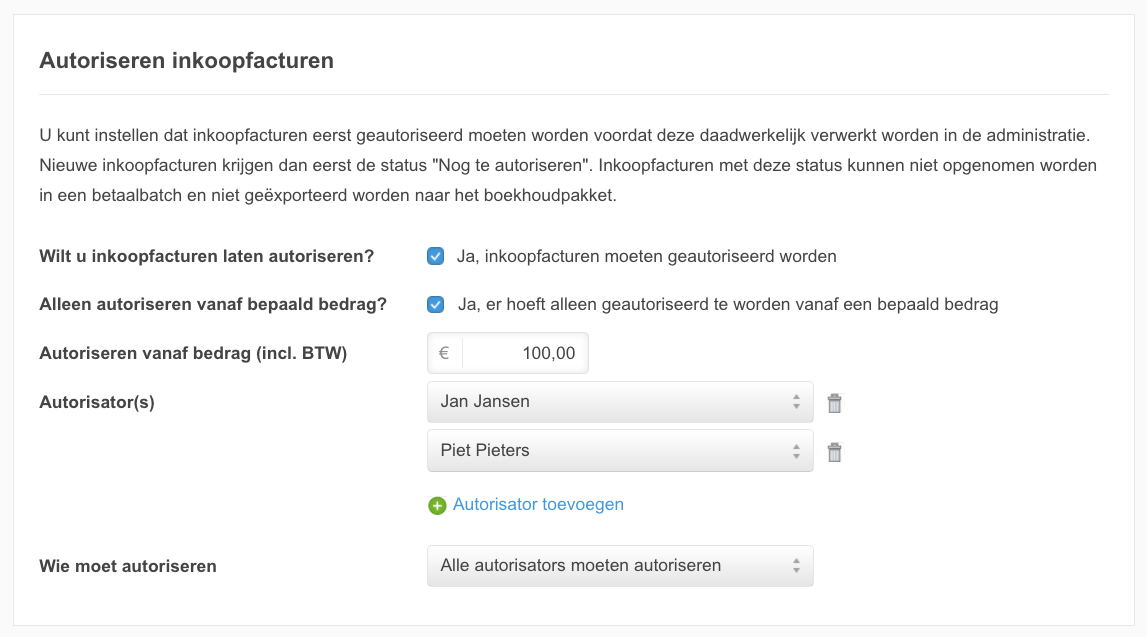Screen dimensions: 1147x637
Task: Delete the Jan Jansen autorisator via trash icon
Action: coord(835,403)
